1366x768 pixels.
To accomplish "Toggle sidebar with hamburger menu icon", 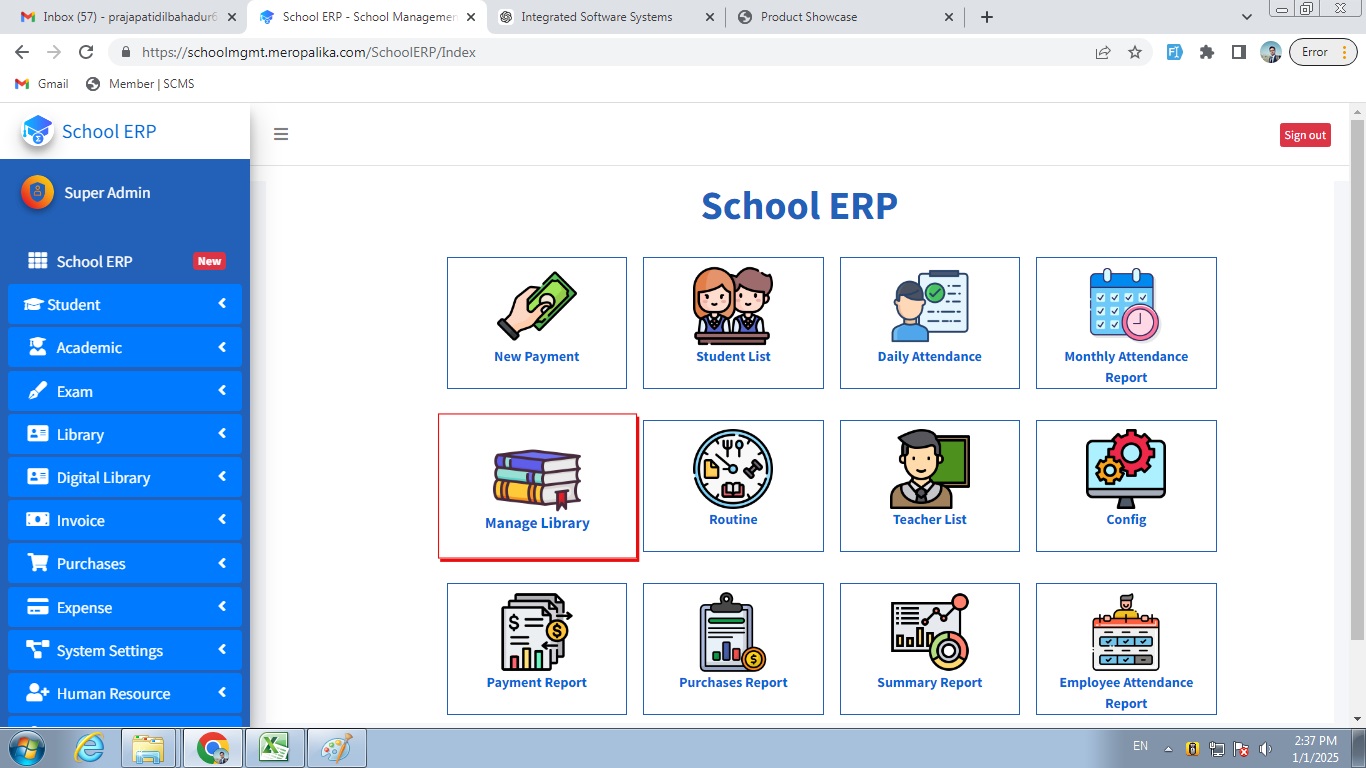I will (x=281, y=134).
